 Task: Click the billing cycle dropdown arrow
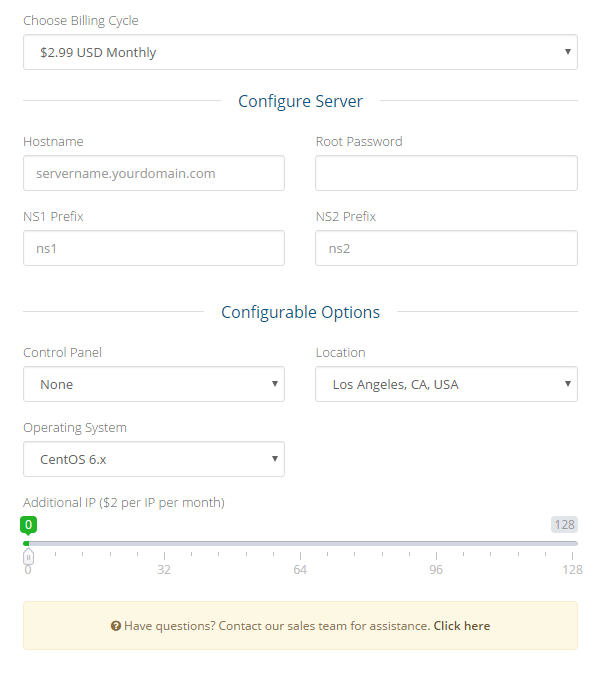[x=568, y=52]
